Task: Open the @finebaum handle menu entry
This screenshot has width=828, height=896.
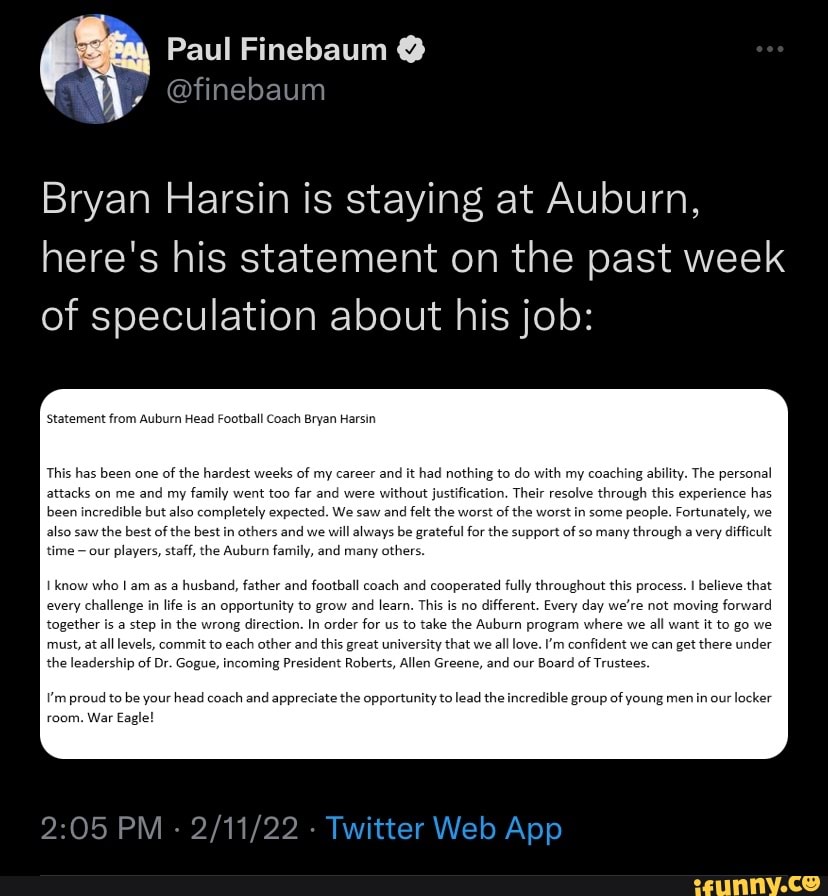Action: coord(246,90)
